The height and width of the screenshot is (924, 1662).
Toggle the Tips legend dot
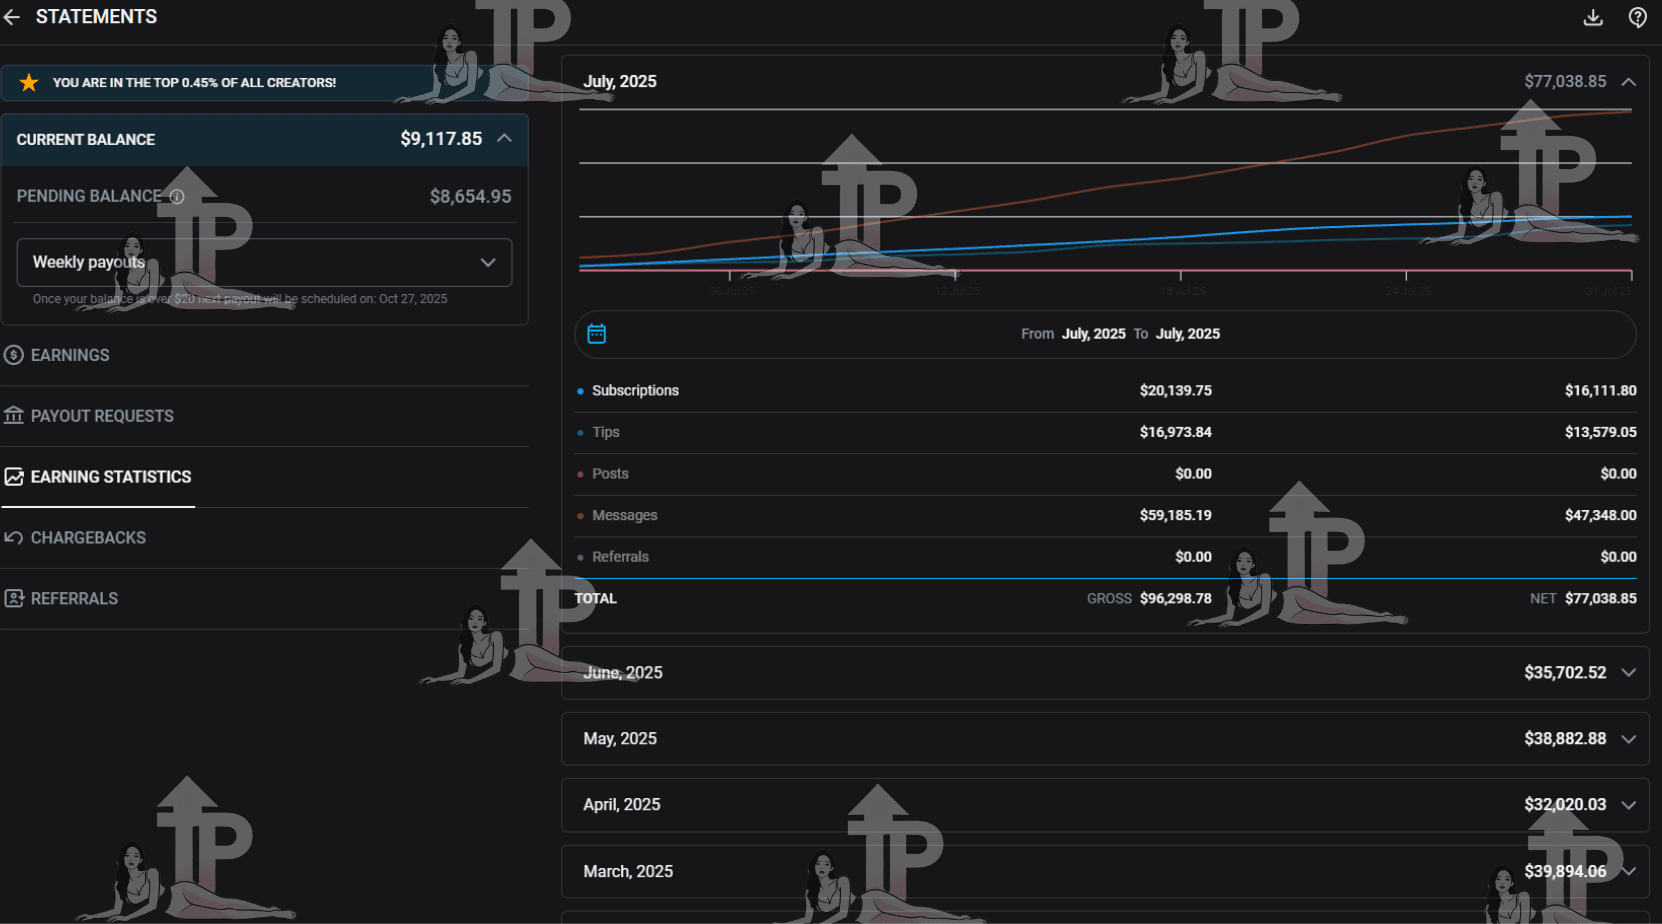[x=581, y=432]
